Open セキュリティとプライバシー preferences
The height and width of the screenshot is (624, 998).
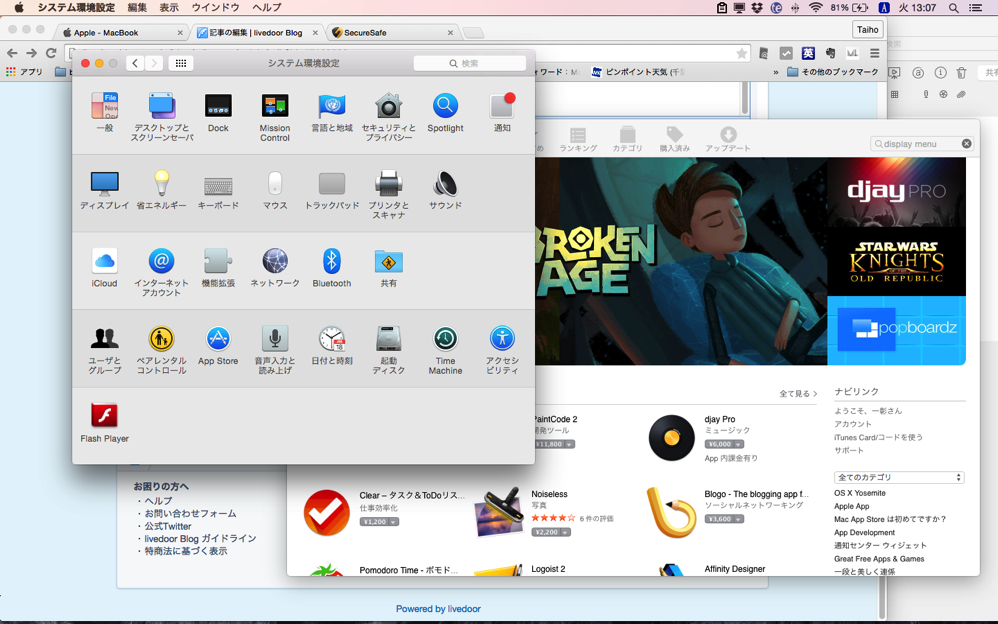pos(388,117)
